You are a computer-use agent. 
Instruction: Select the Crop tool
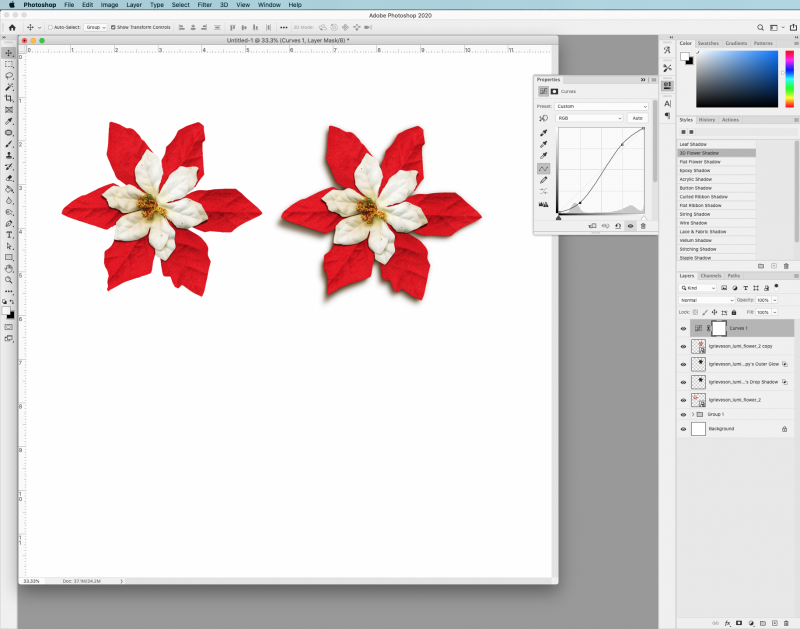pyautogui.click(x=9, y=98)
